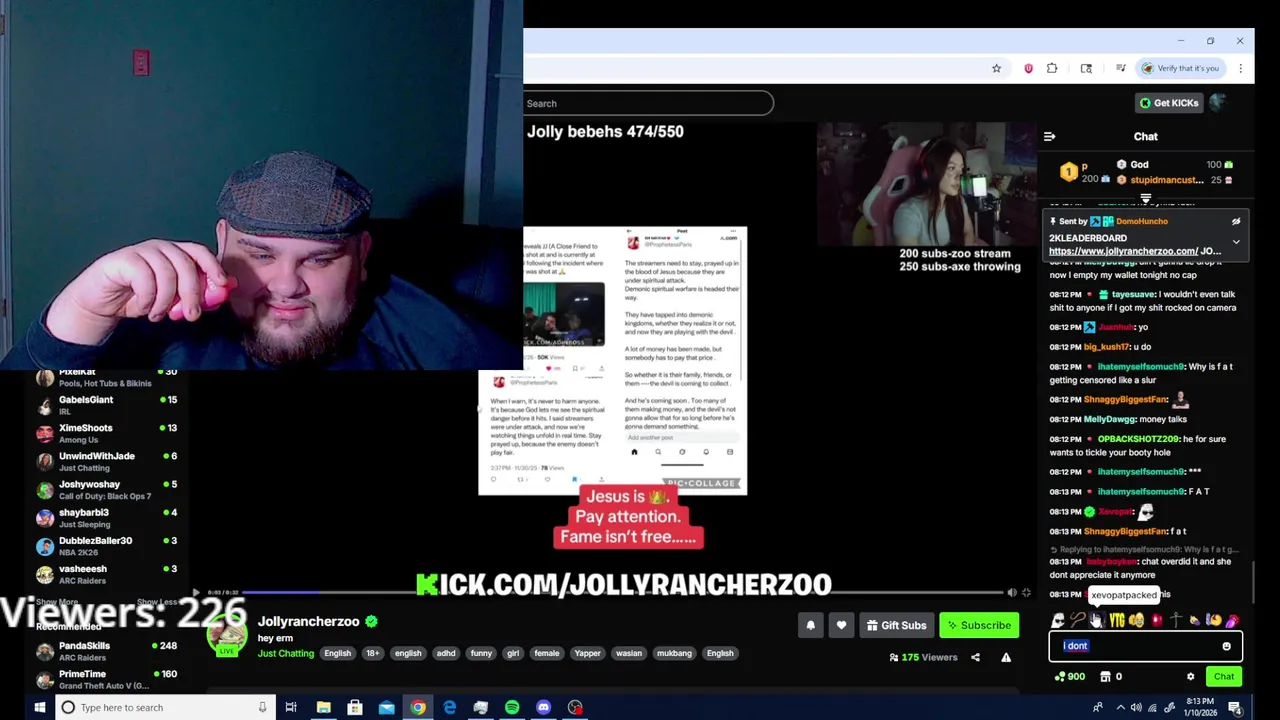Open Spotify from taskbar
Viewport: 1280px width, 720px height.
pyautogui.click(x=512, y=708)
